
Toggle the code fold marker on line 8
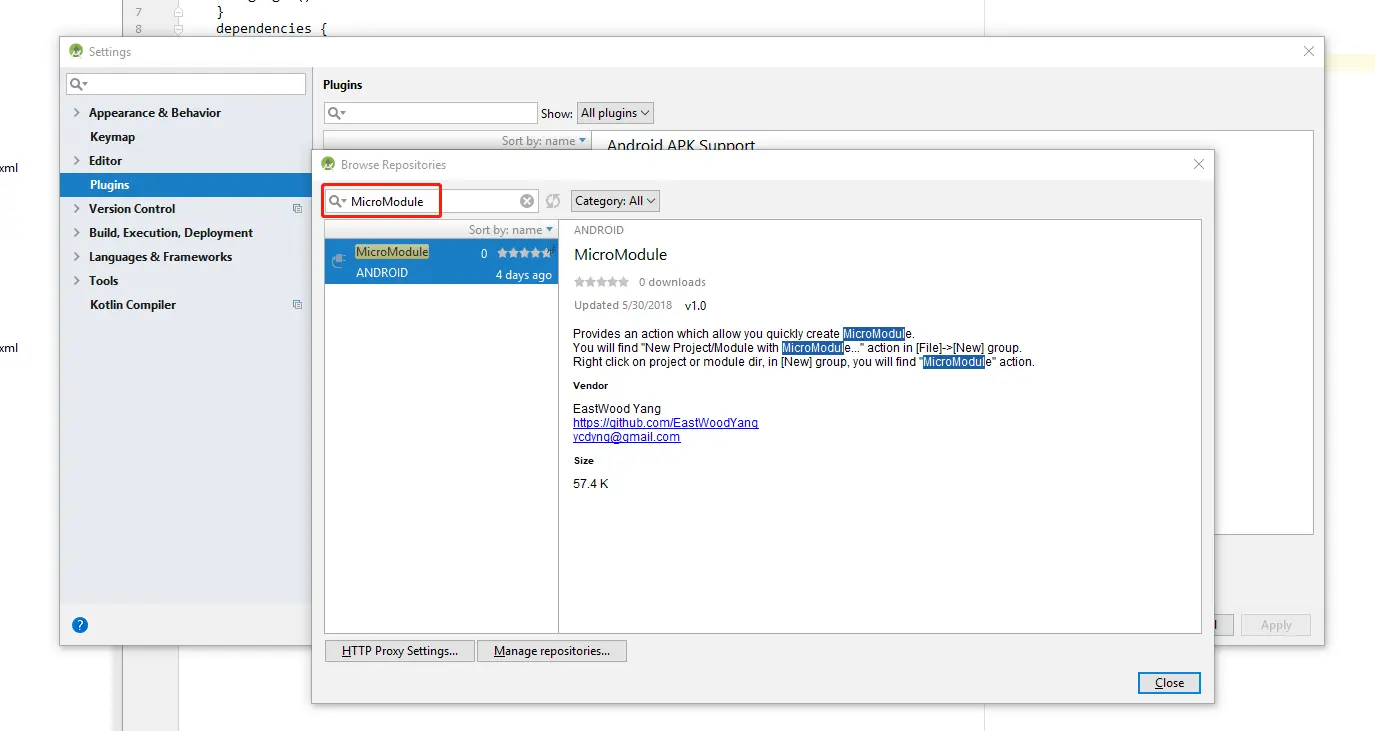pyautogui.click(x=178, y=29)
